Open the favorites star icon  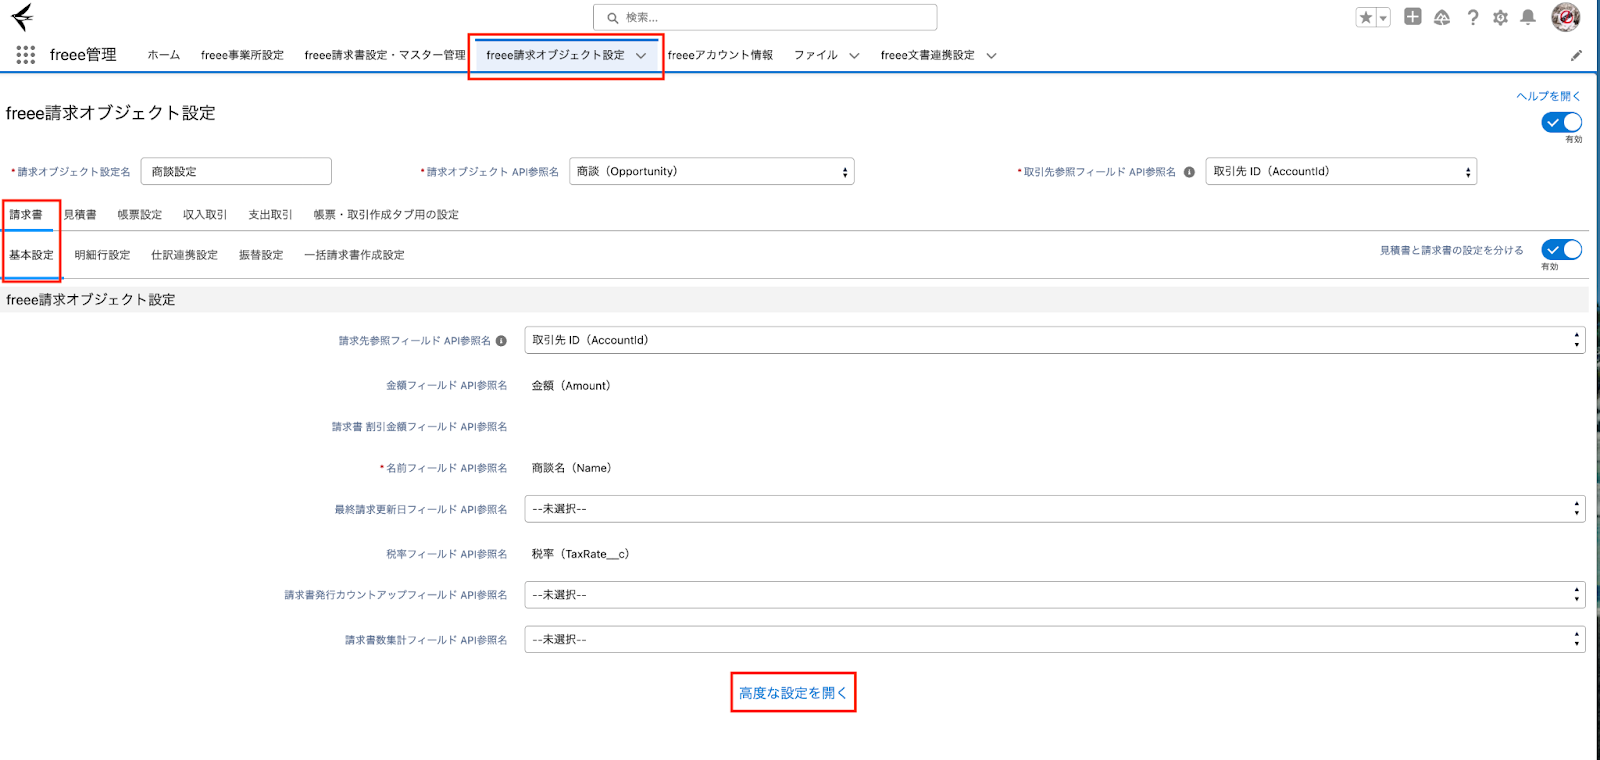1365,17
